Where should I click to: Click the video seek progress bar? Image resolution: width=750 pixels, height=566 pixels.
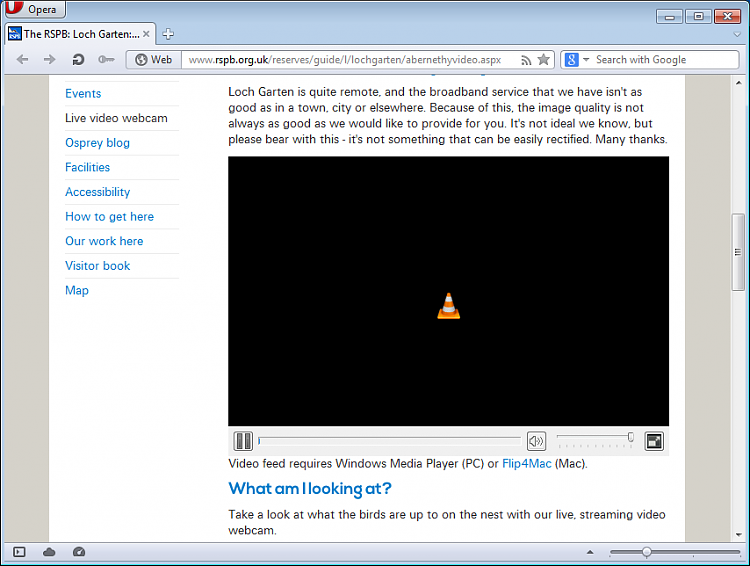click(x=389, y=441)
